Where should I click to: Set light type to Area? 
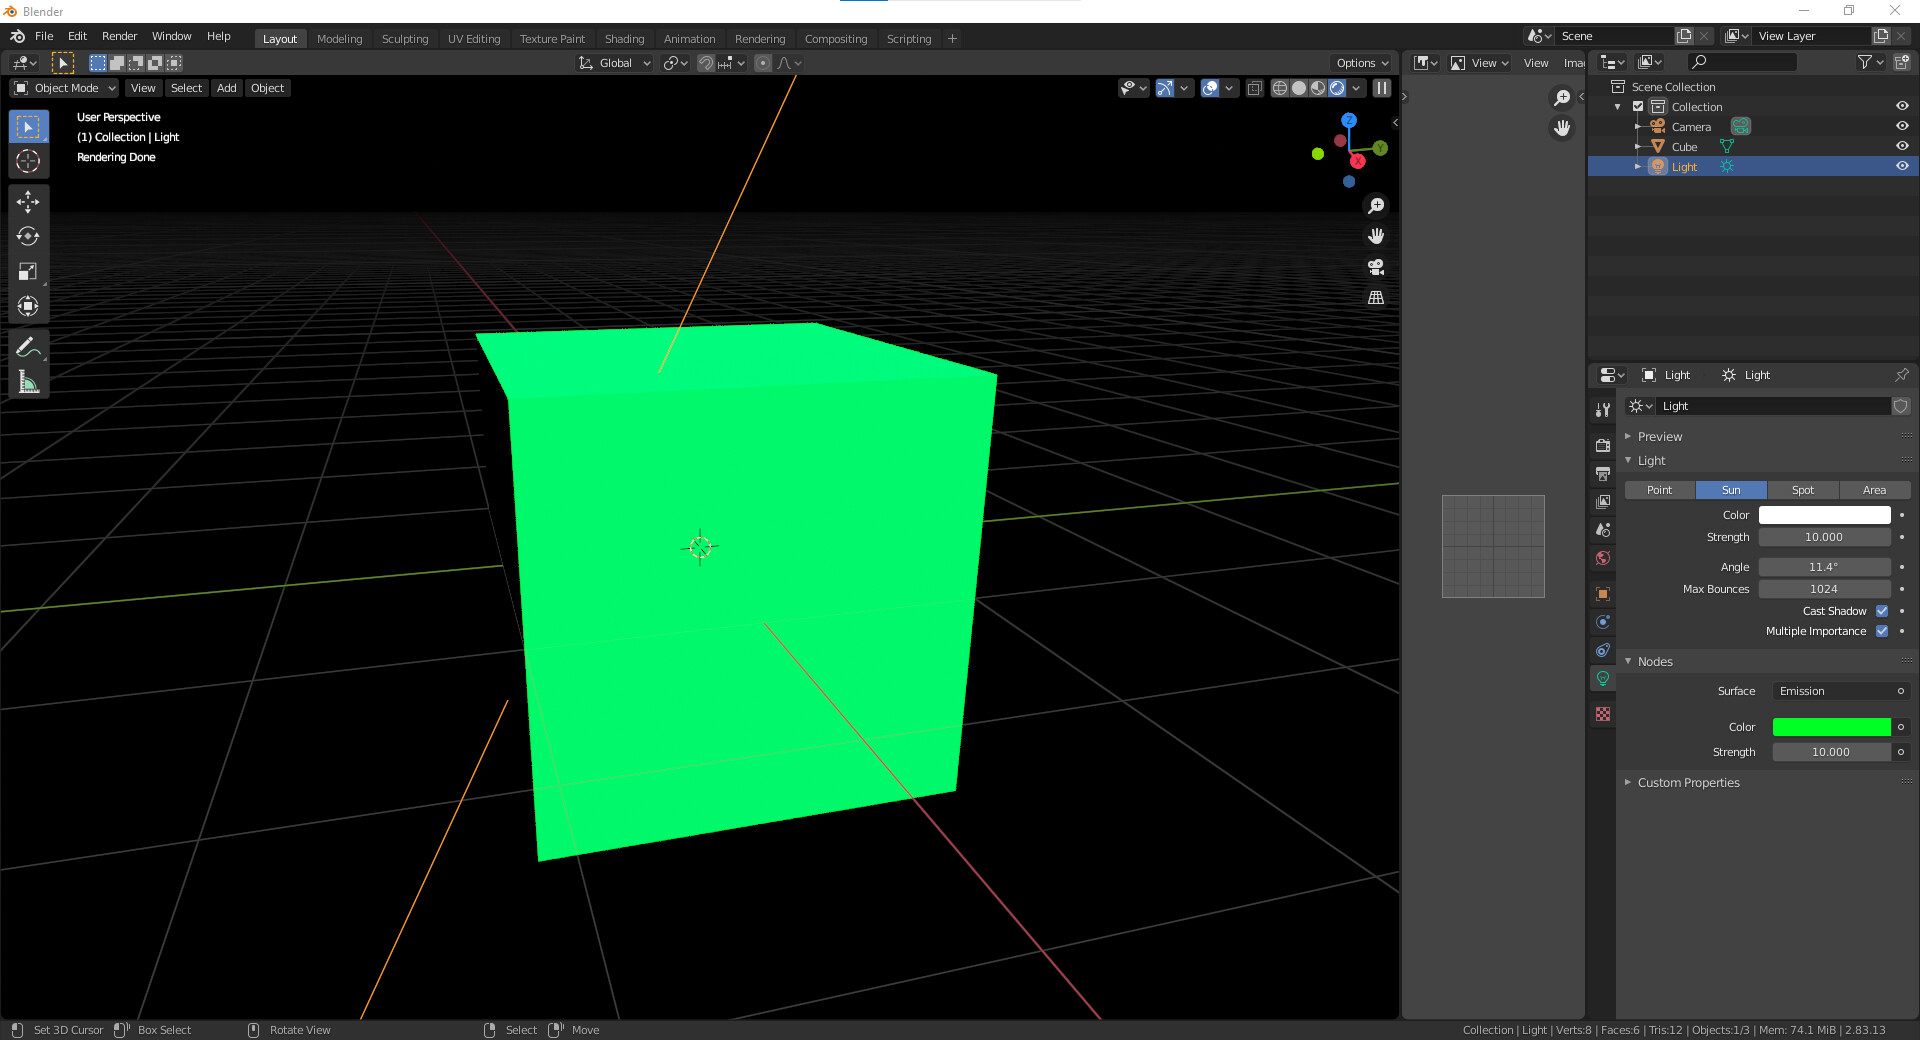(1875, 490)
